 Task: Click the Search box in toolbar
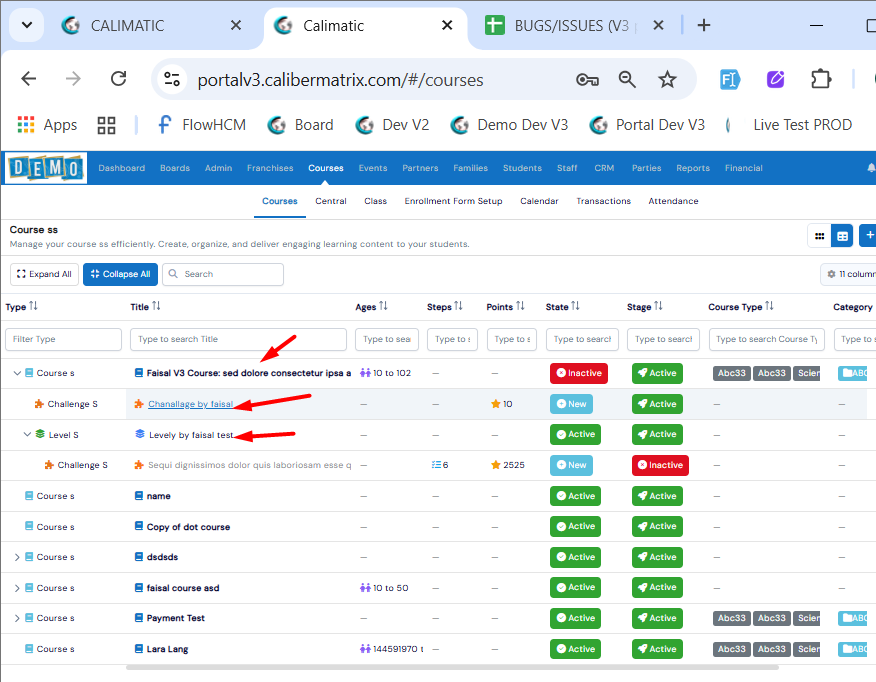[x=223, y=274]
